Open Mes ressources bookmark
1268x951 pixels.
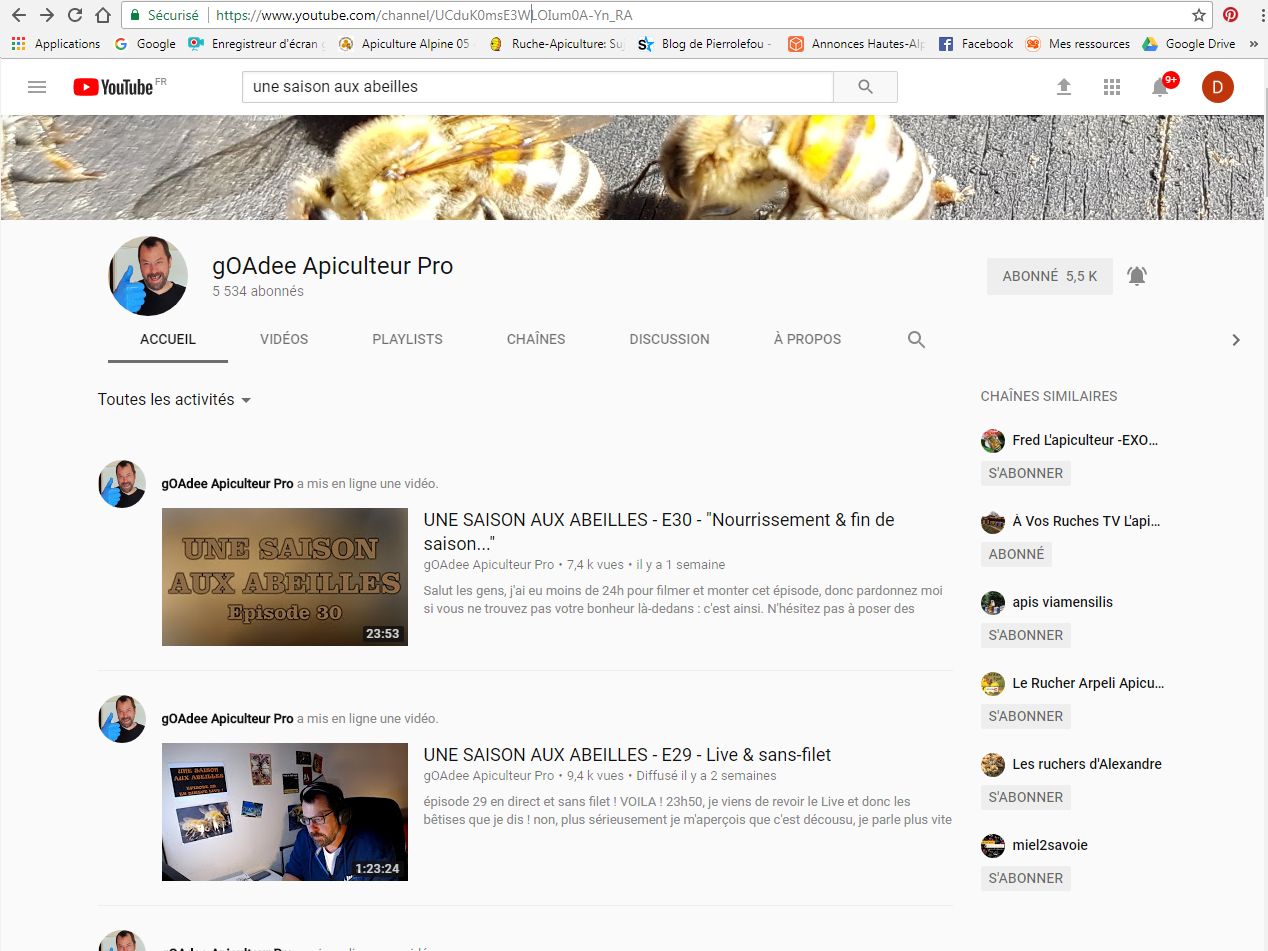[x=1078, y=44]
